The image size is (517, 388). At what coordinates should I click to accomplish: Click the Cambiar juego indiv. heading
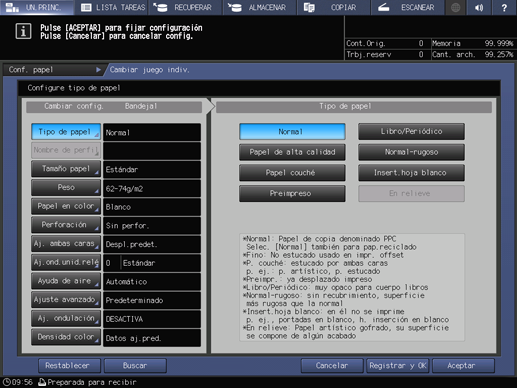[x=150, y=70]
